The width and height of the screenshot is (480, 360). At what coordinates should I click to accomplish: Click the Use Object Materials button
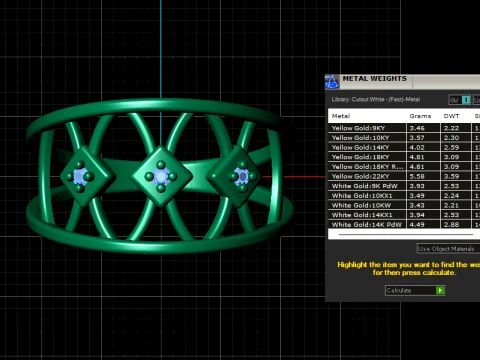(x=448, y=249)
